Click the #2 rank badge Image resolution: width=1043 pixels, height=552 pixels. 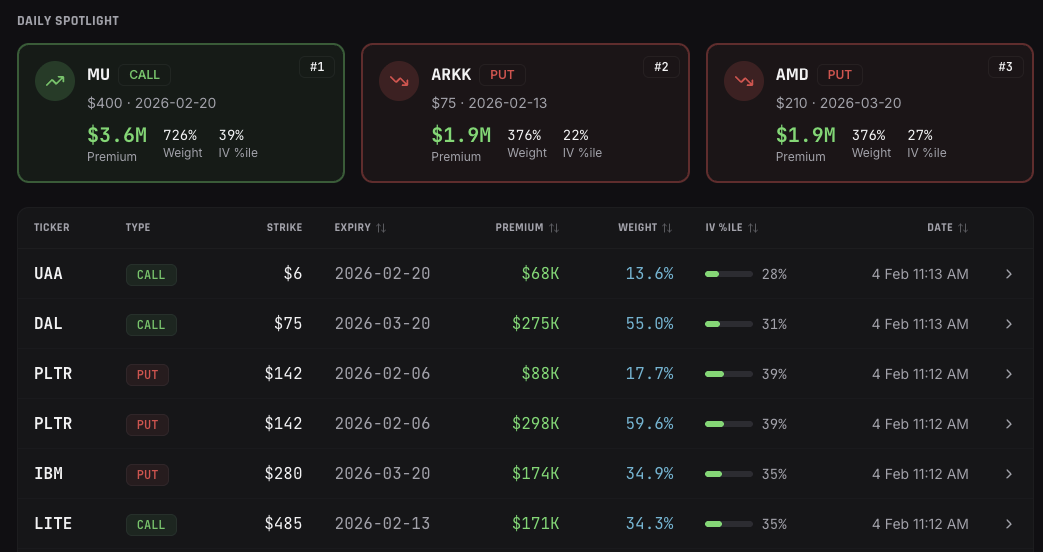(x=661, y=67)
